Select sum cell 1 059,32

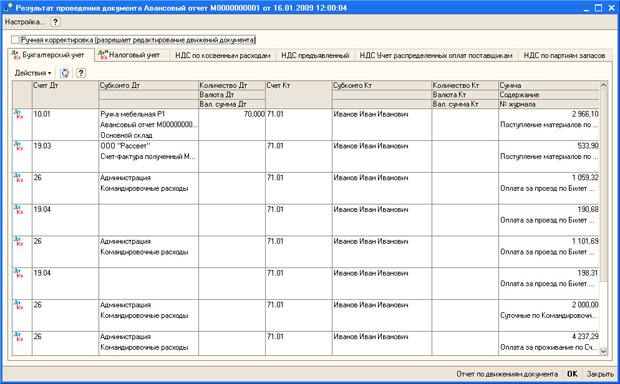[x=549, y=178]
